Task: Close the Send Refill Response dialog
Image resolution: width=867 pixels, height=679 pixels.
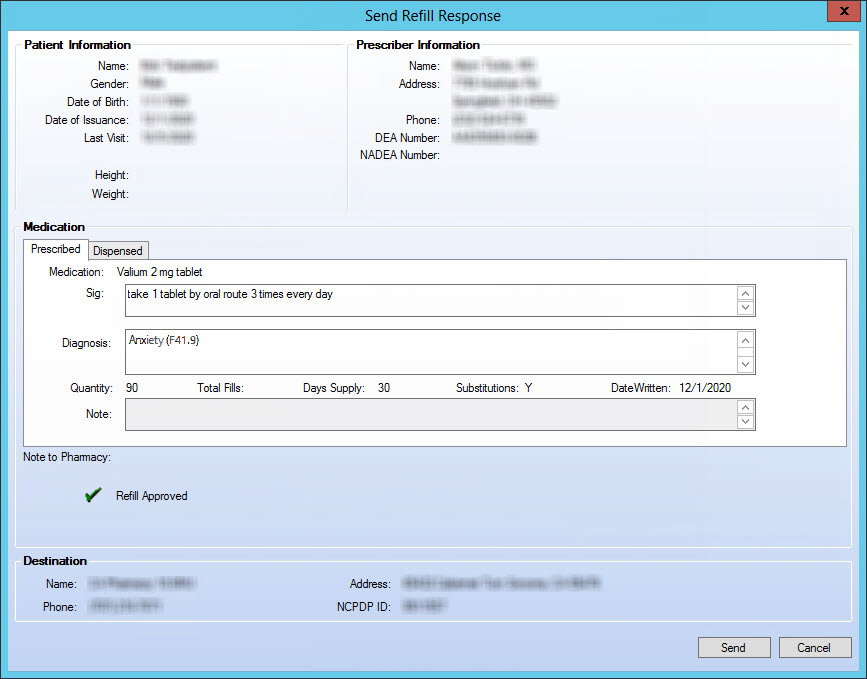Action: click(x=844, y=11)
